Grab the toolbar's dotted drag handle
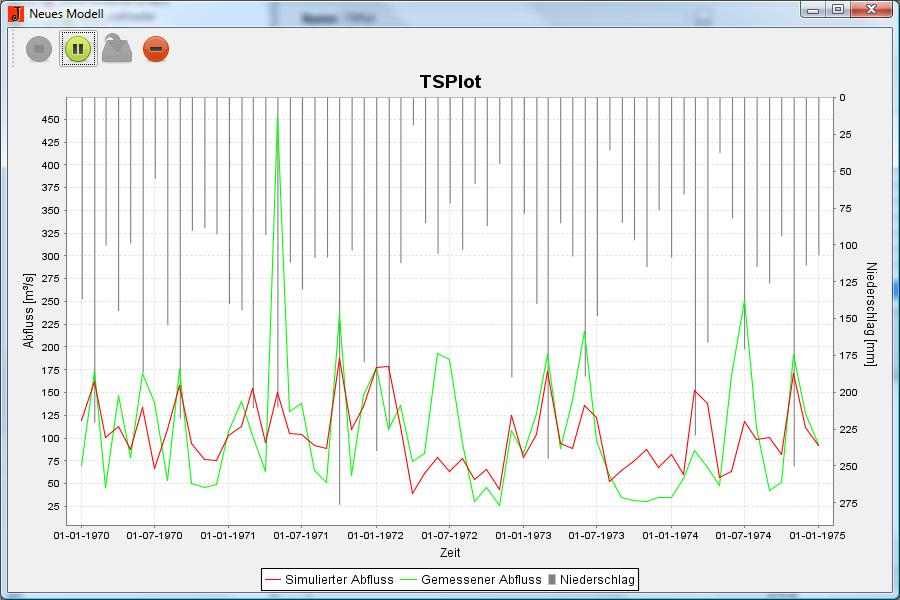The width and height of the screenshot is (900, 600). [x=13, y=48]
